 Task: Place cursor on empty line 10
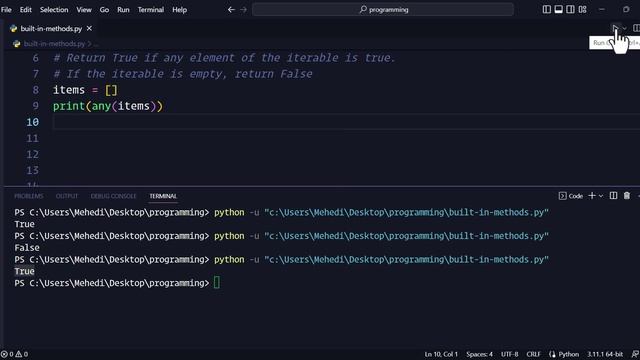pos(346,122)
